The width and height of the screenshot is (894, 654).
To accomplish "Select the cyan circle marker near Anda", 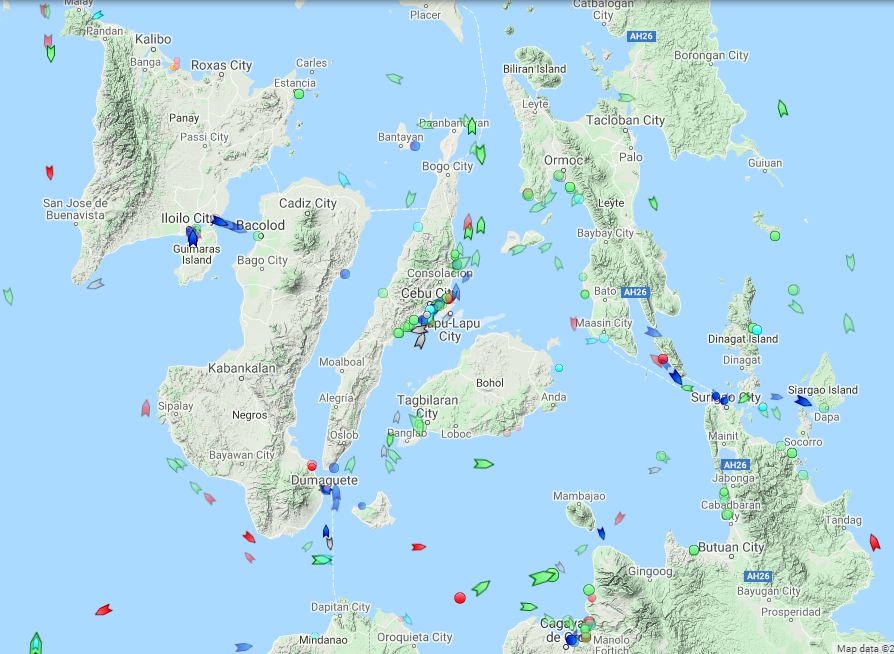I will click(x=559, y=368).
